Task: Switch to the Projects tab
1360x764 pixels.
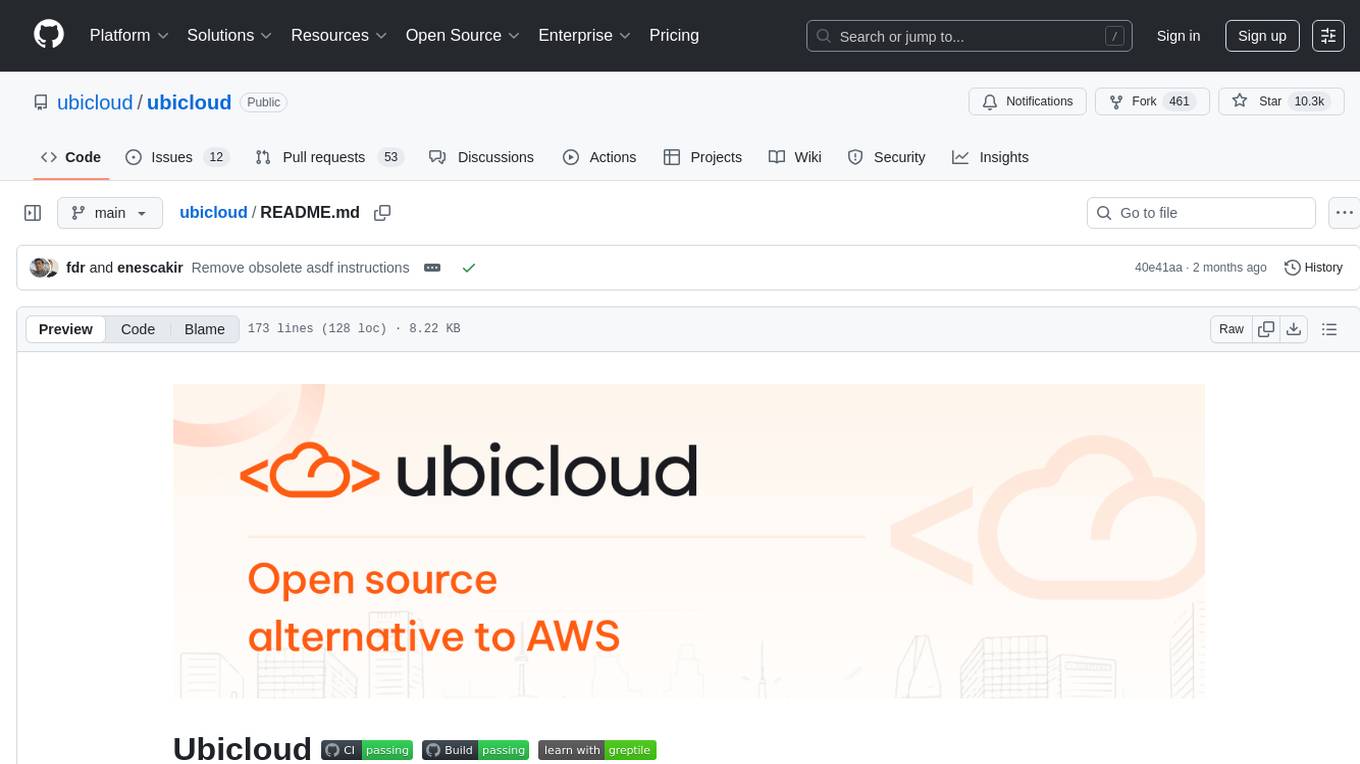Action: pos(702,157)
